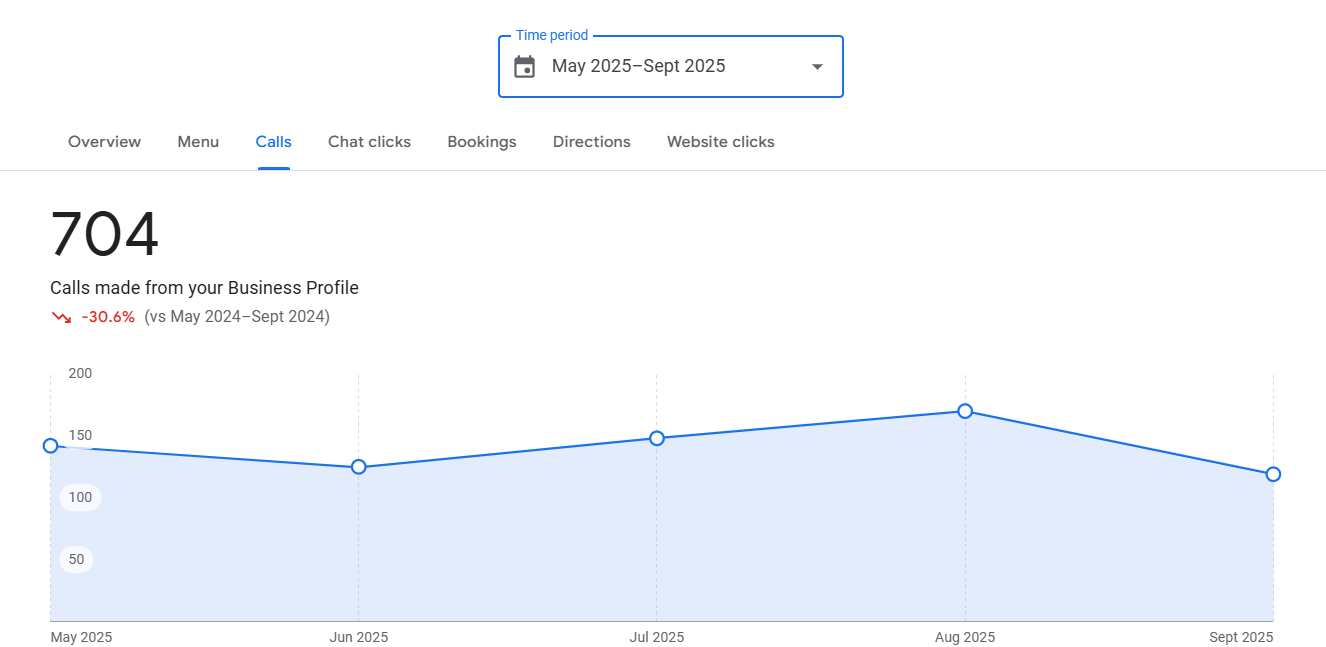The width and height of the screenshot is (1326, 647).
Task: Open the Menu tab
Action: tap(198, 142)
